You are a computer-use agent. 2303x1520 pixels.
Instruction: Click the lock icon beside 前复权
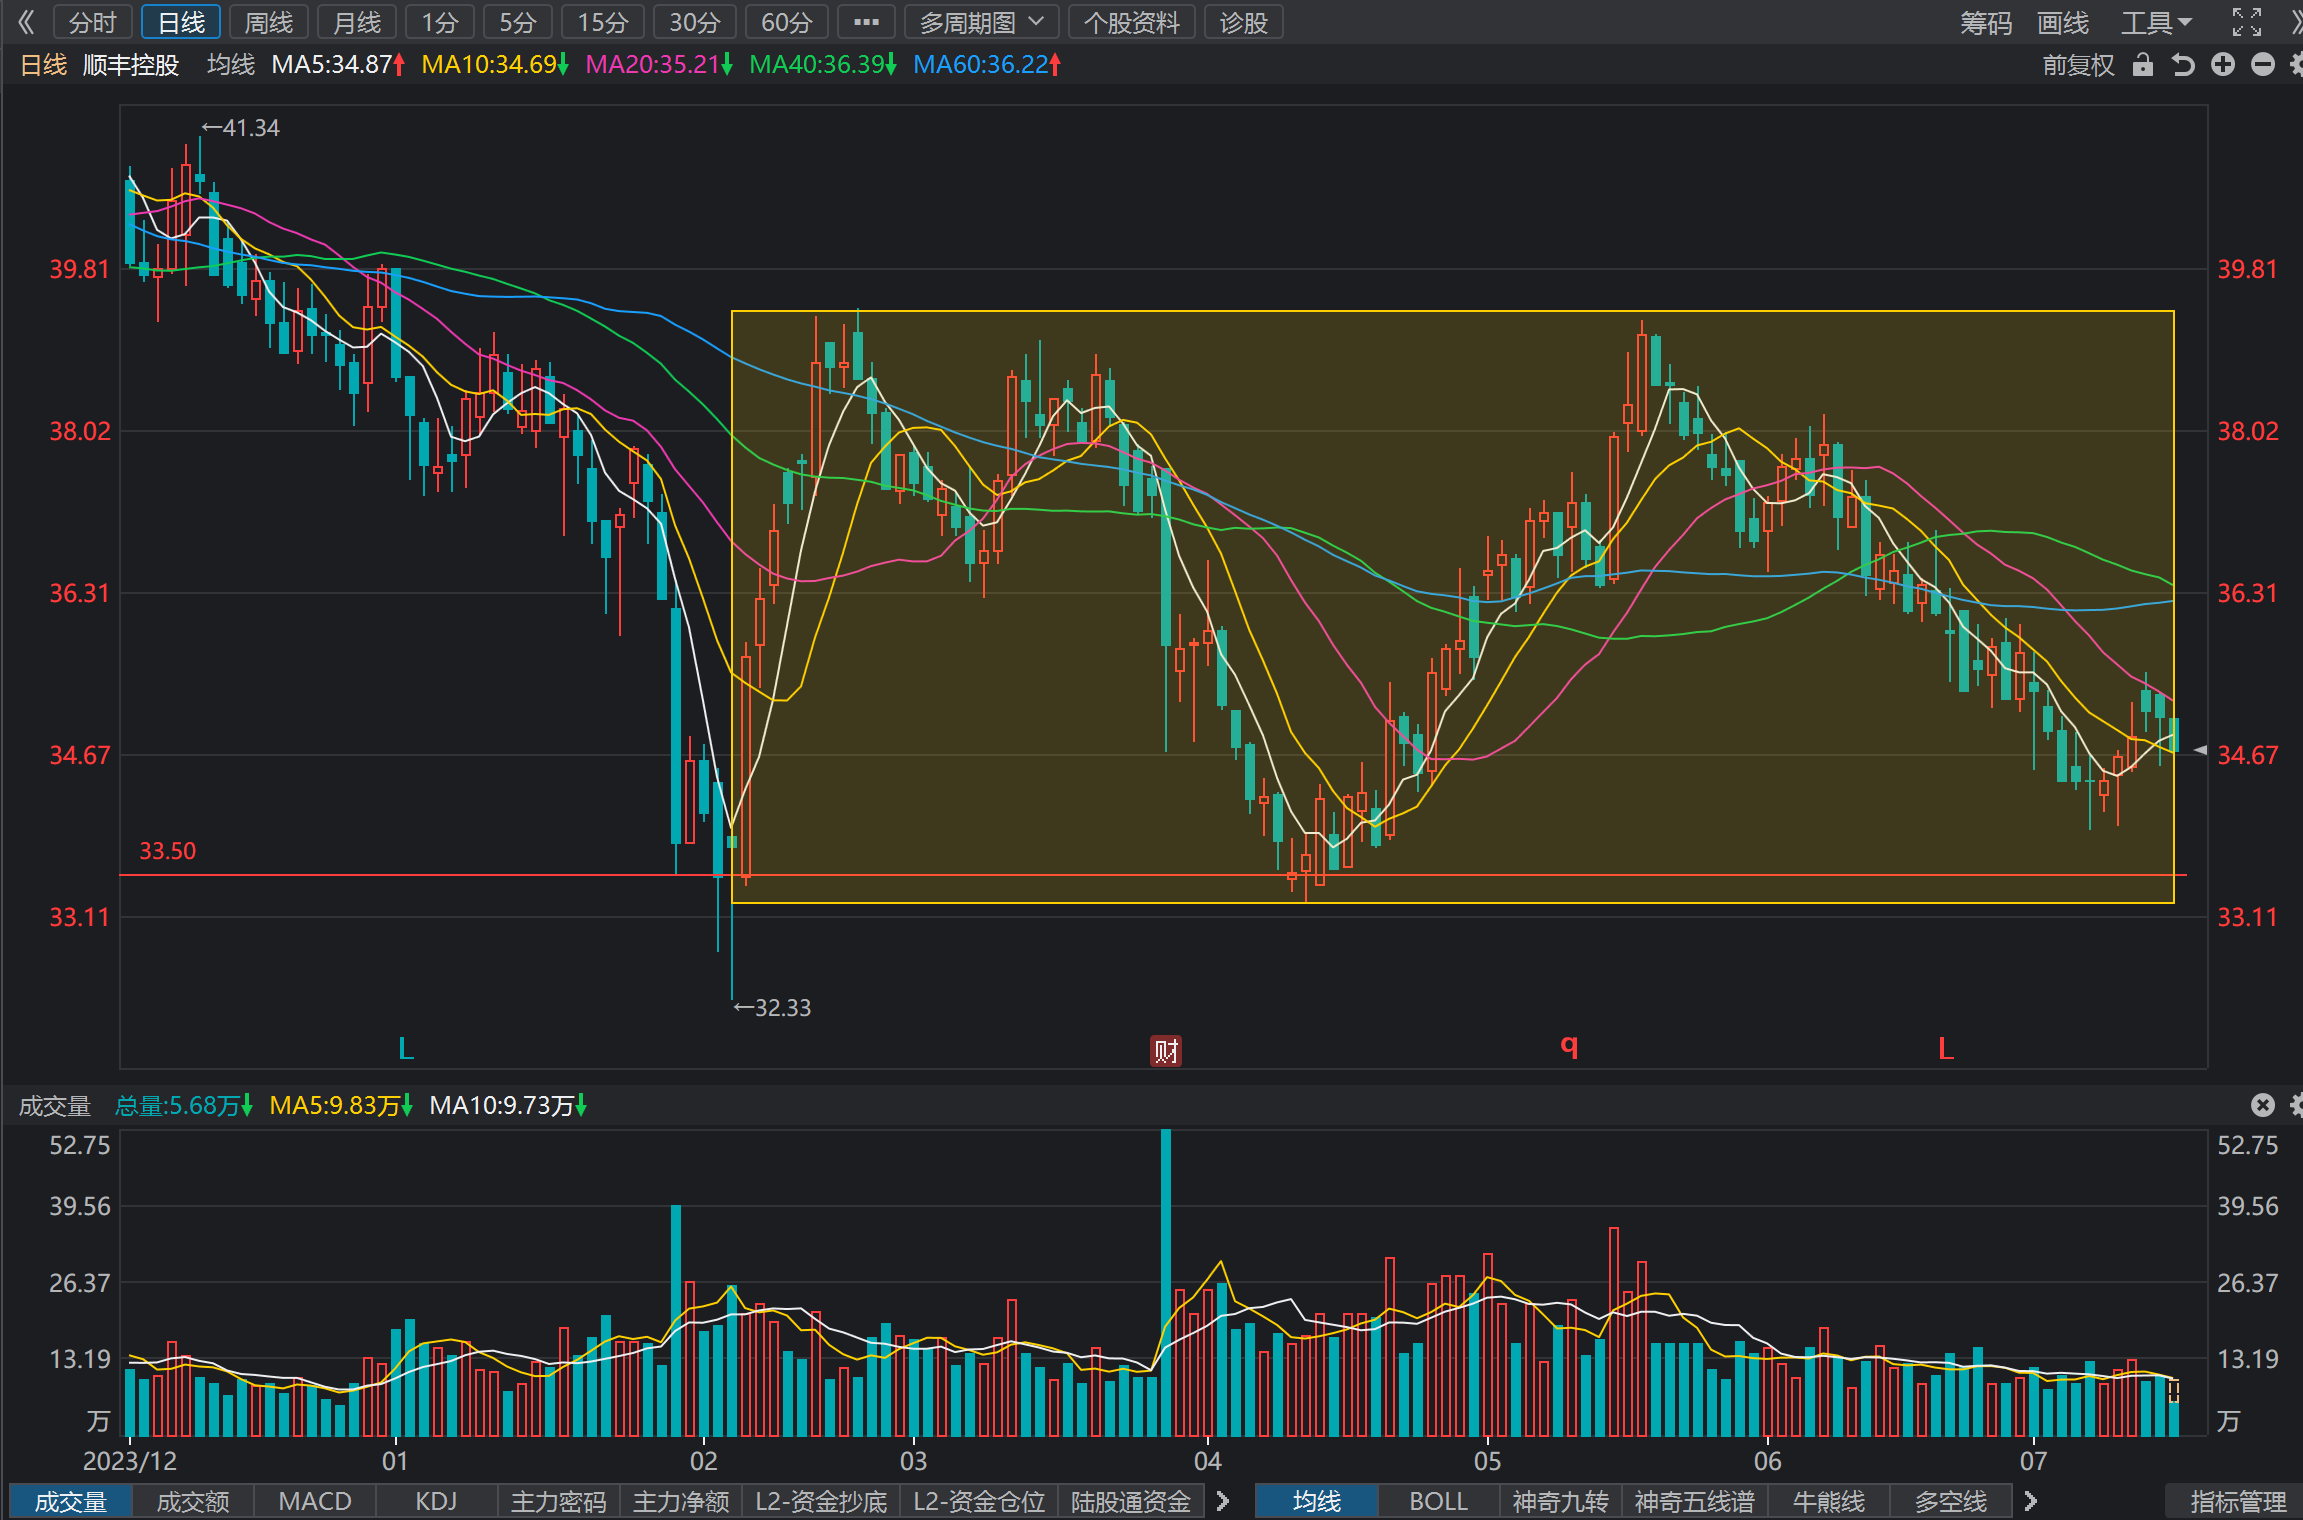(x=2142, y=65)
